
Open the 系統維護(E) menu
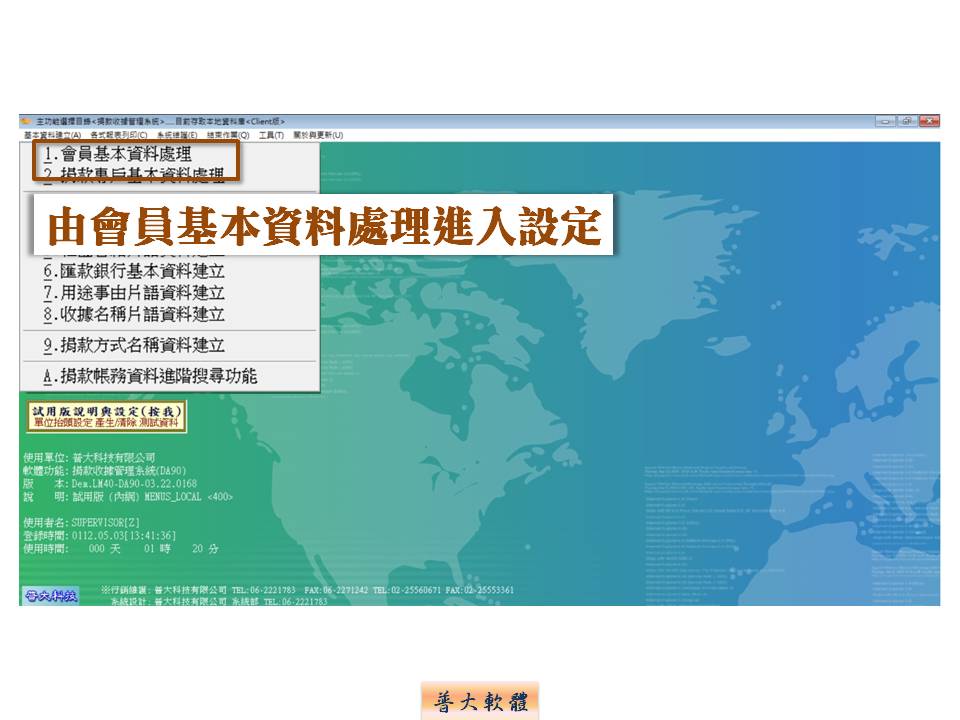[x=177, y=135]
